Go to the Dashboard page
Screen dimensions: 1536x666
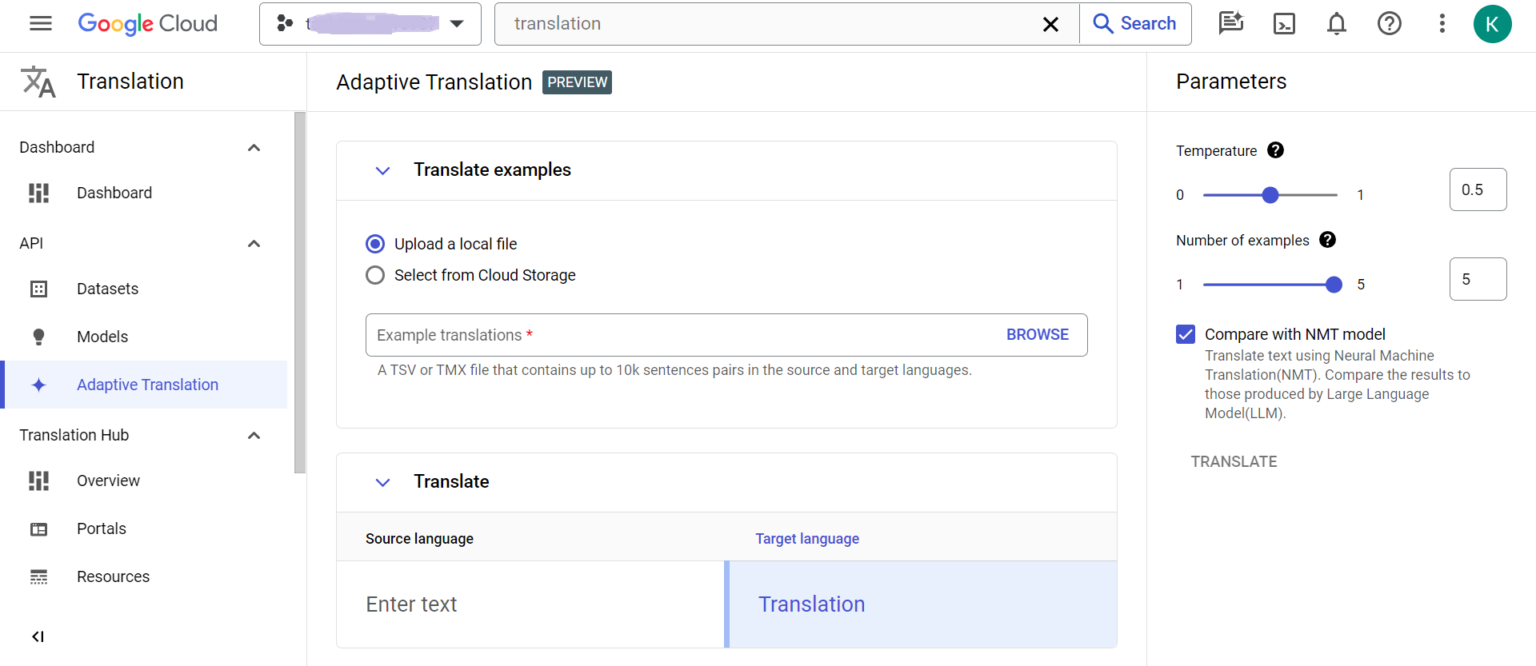pyautogui.click(x=113, y=192)
